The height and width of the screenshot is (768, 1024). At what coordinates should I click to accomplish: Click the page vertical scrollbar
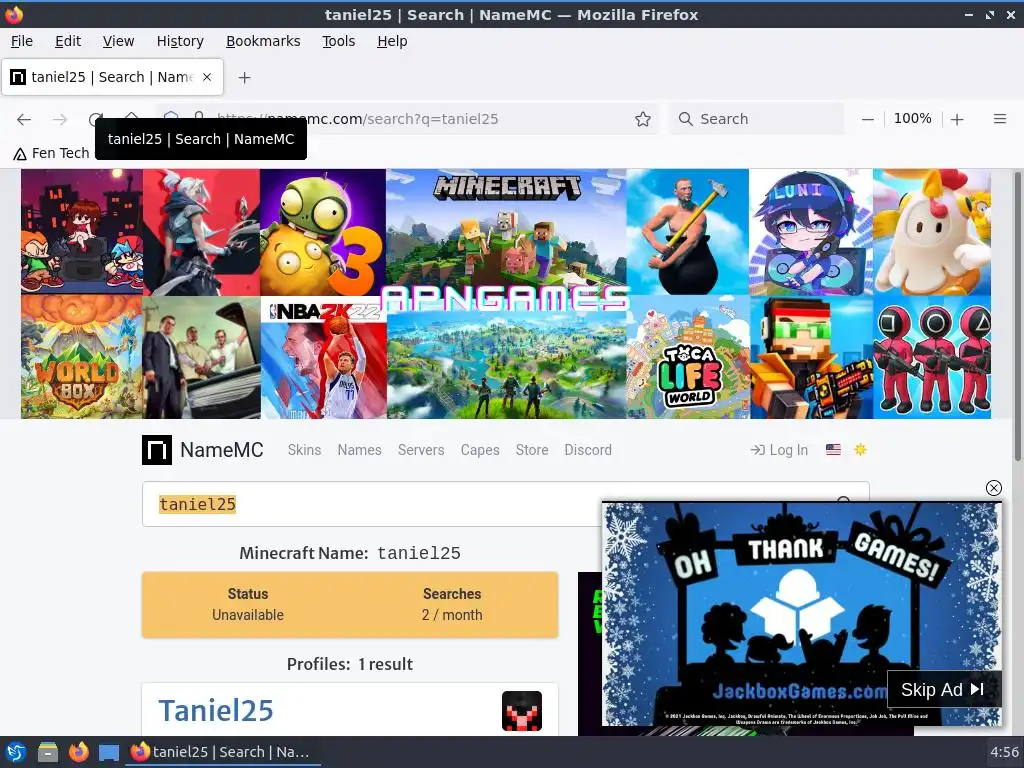(x=1017, y=317)
